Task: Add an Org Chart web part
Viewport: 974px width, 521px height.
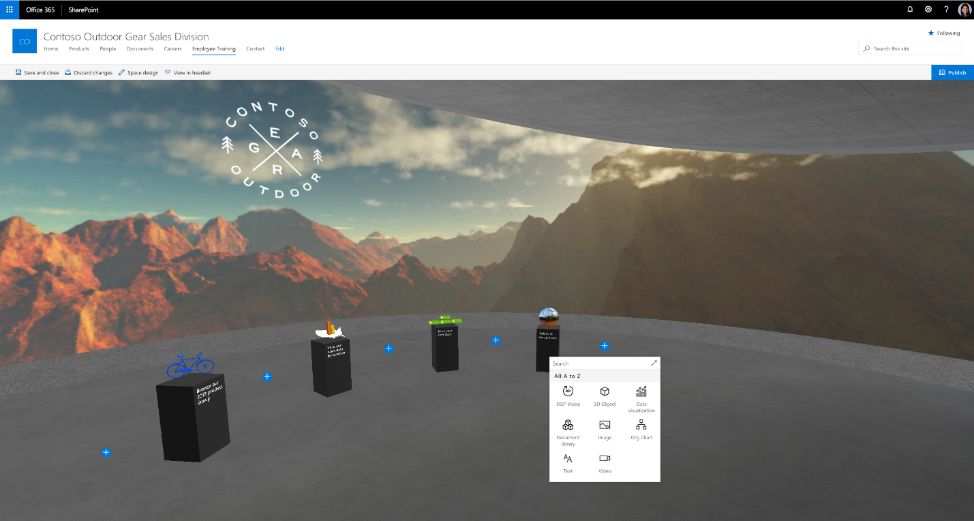Action: click(x=641, y=430)
